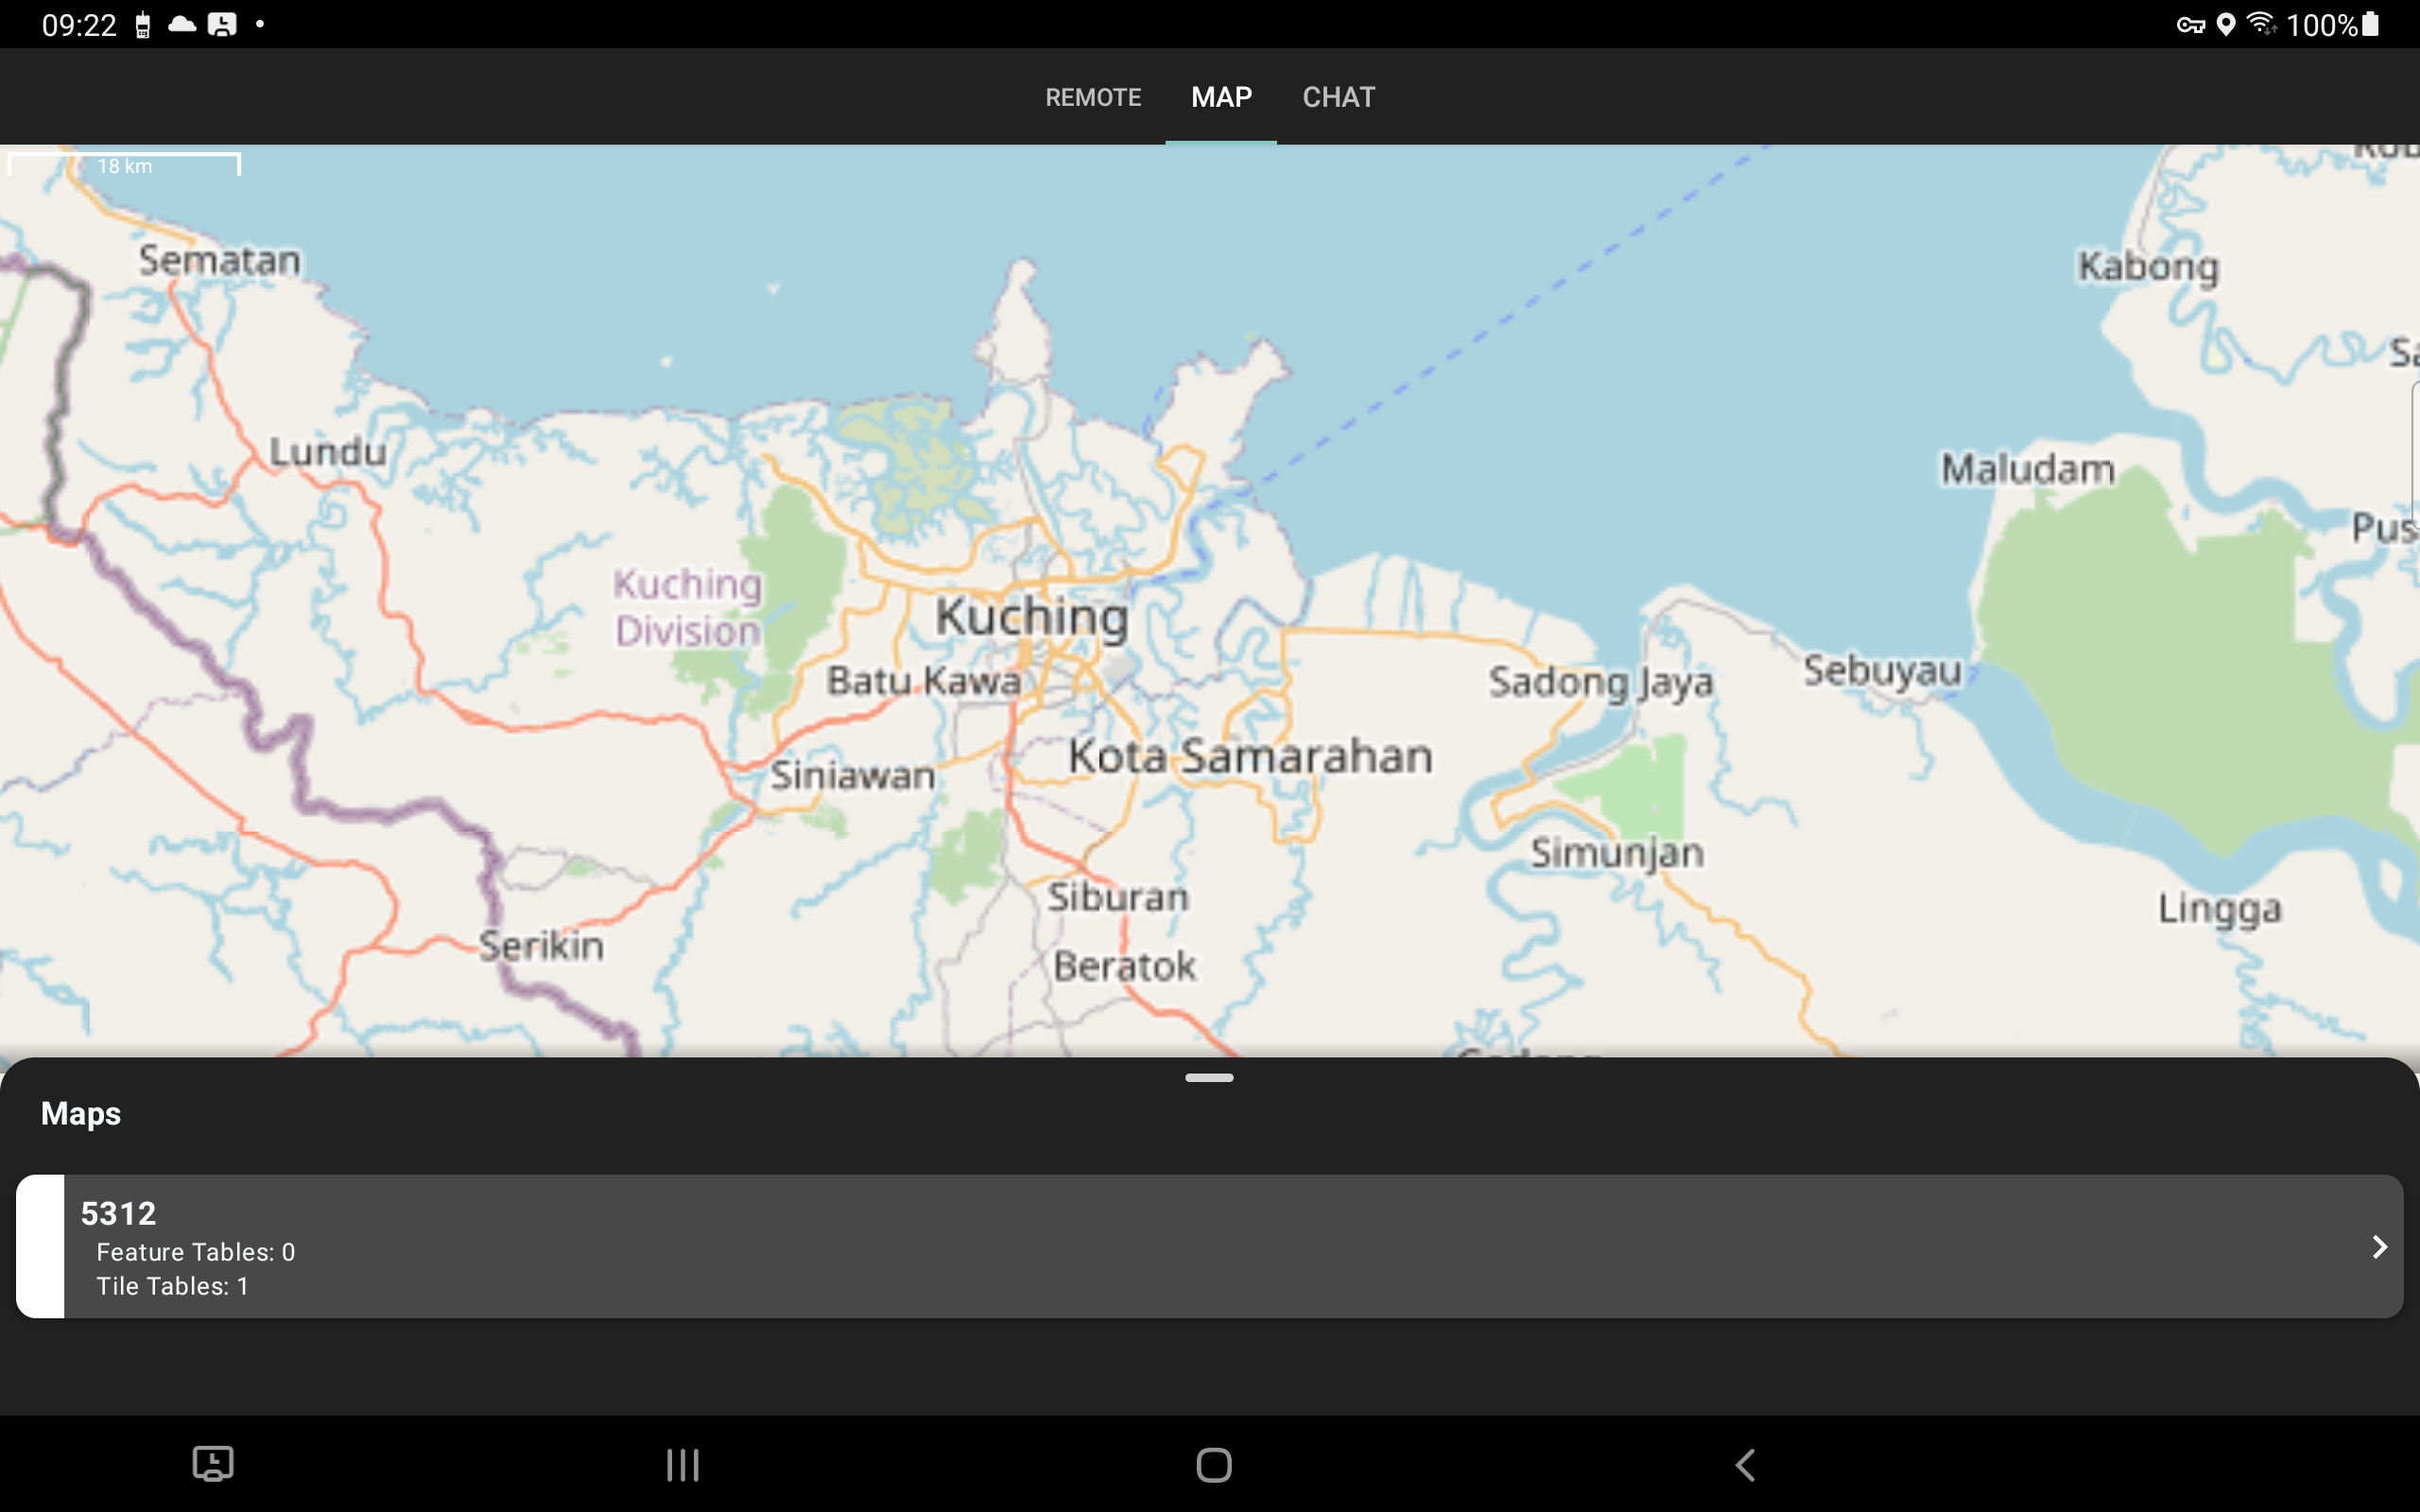Screen dimensions: 2420x1512
Task: Tap the Wi-Fi status icon
Action: coord(2263,24)
